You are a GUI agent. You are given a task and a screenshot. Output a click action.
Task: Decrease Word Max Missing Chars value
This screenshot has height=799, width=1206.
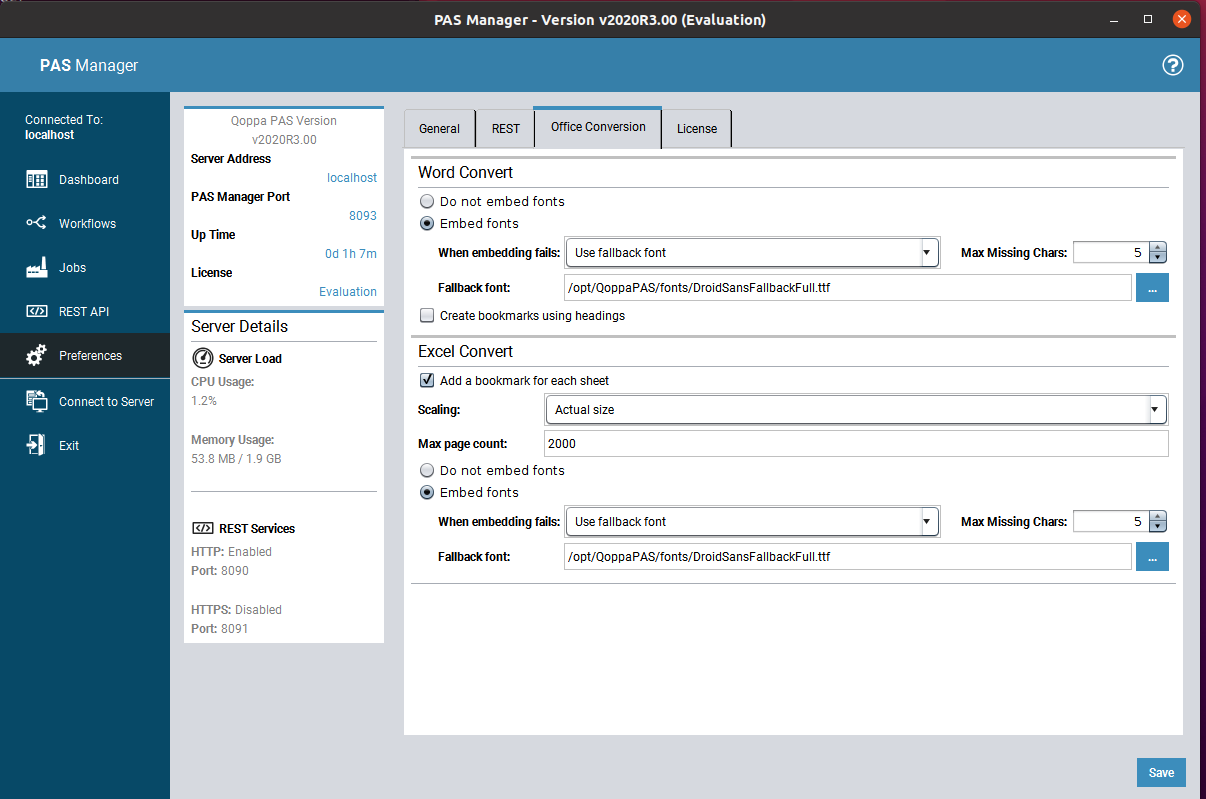pos(1158,258)
